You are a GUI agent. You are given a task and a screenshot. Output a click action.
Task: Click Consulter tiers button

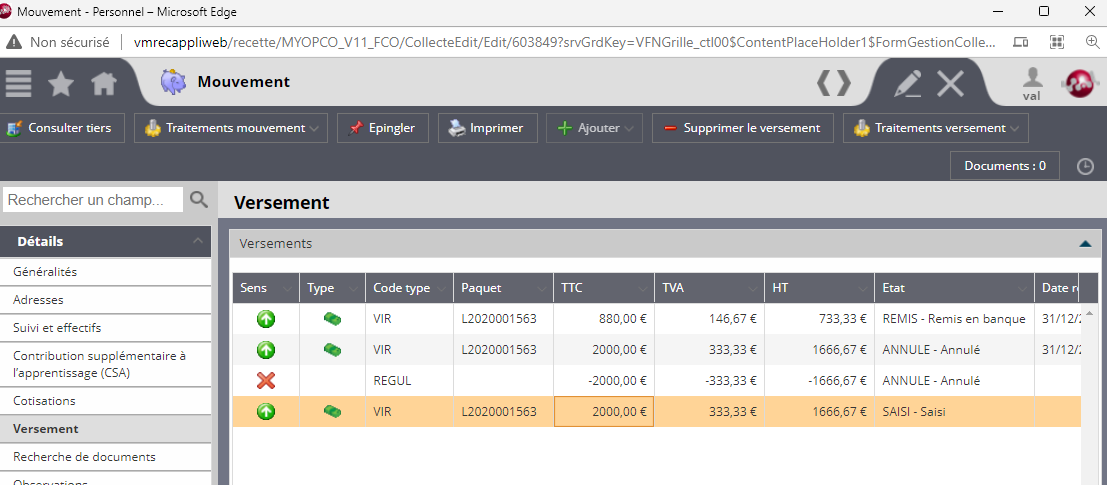point(62,128)
